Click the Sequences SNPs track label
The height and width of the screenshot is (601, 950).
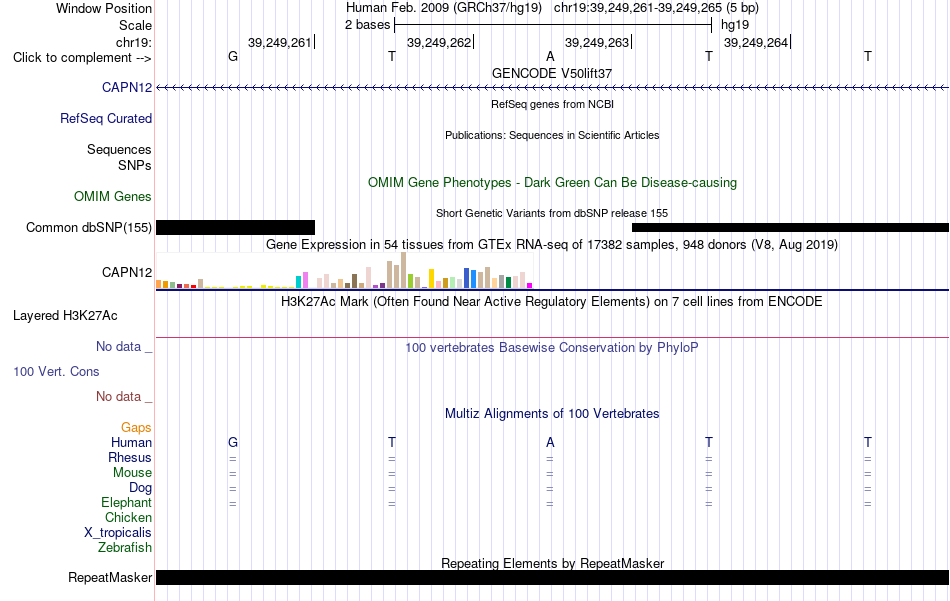tap(119, 158)
